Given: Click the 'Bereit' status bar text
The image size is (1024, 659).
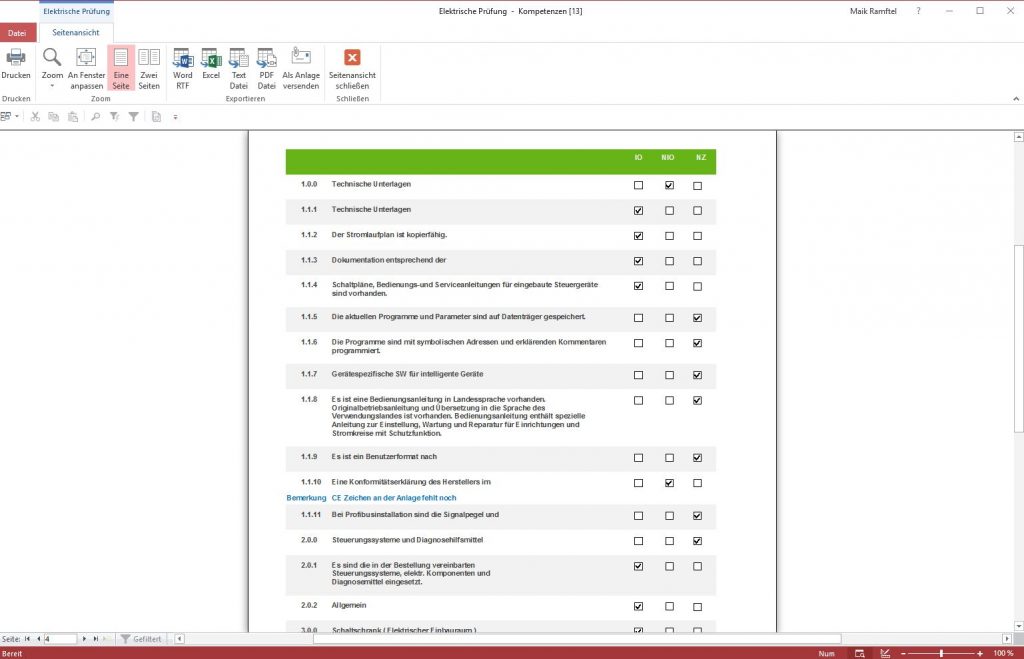Looking at the screenshot, I should click(12, 653).
